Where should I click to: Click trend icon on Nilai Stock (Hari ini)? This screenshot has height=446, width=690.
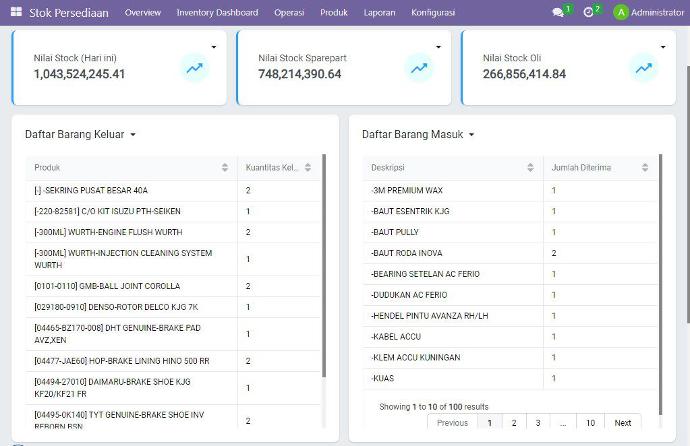194,68
